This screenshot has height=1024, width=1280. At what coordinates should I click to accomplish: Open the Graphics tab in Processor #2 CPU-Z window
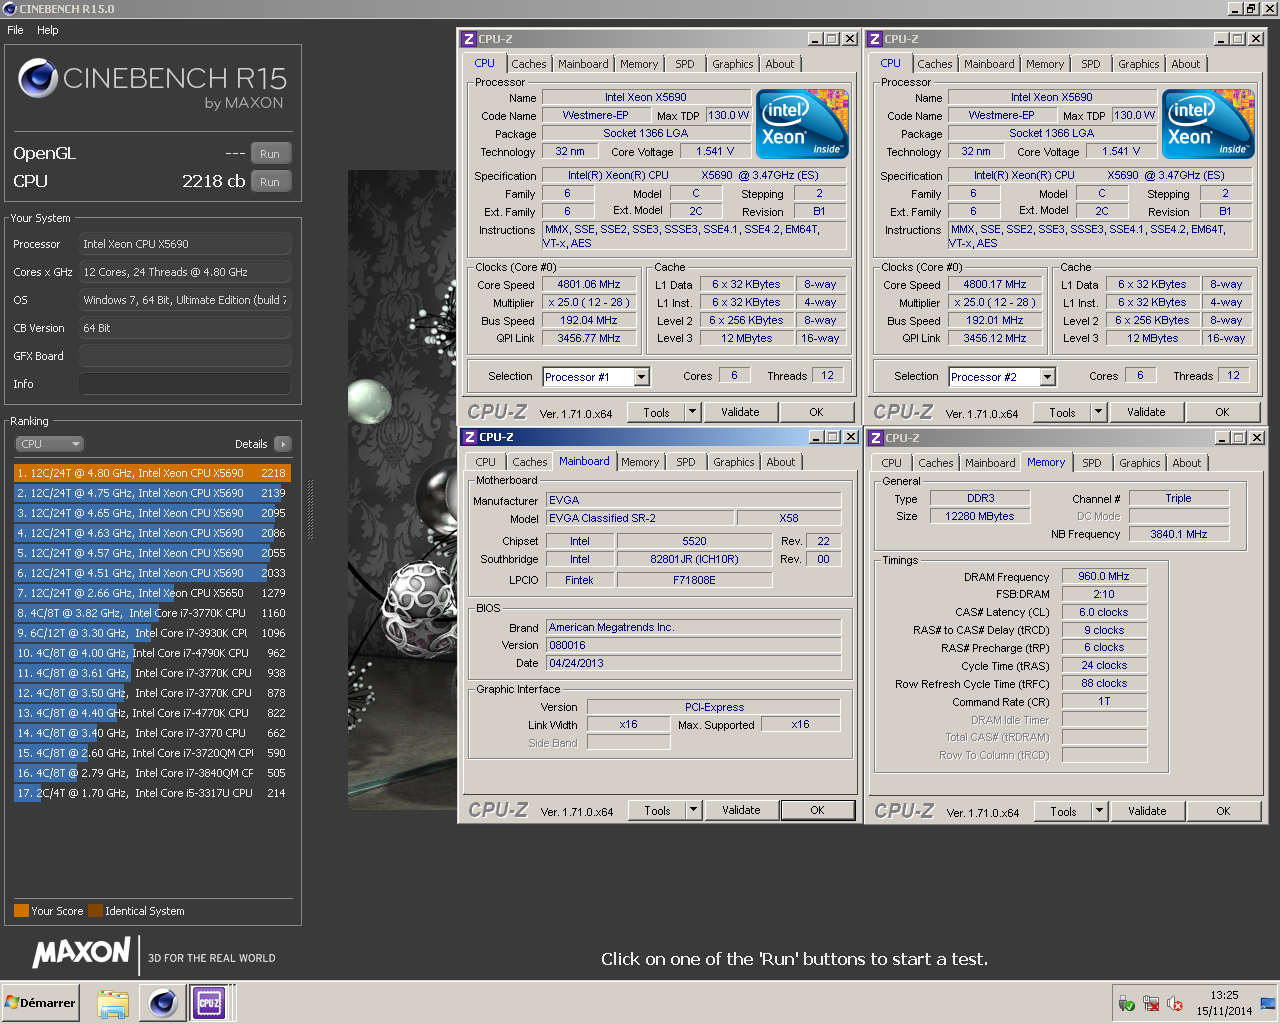click(1139, 64)
